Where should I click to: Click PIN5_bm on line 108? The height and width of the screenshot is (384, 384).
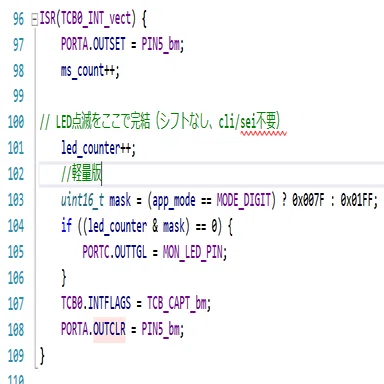click(161, 330)
